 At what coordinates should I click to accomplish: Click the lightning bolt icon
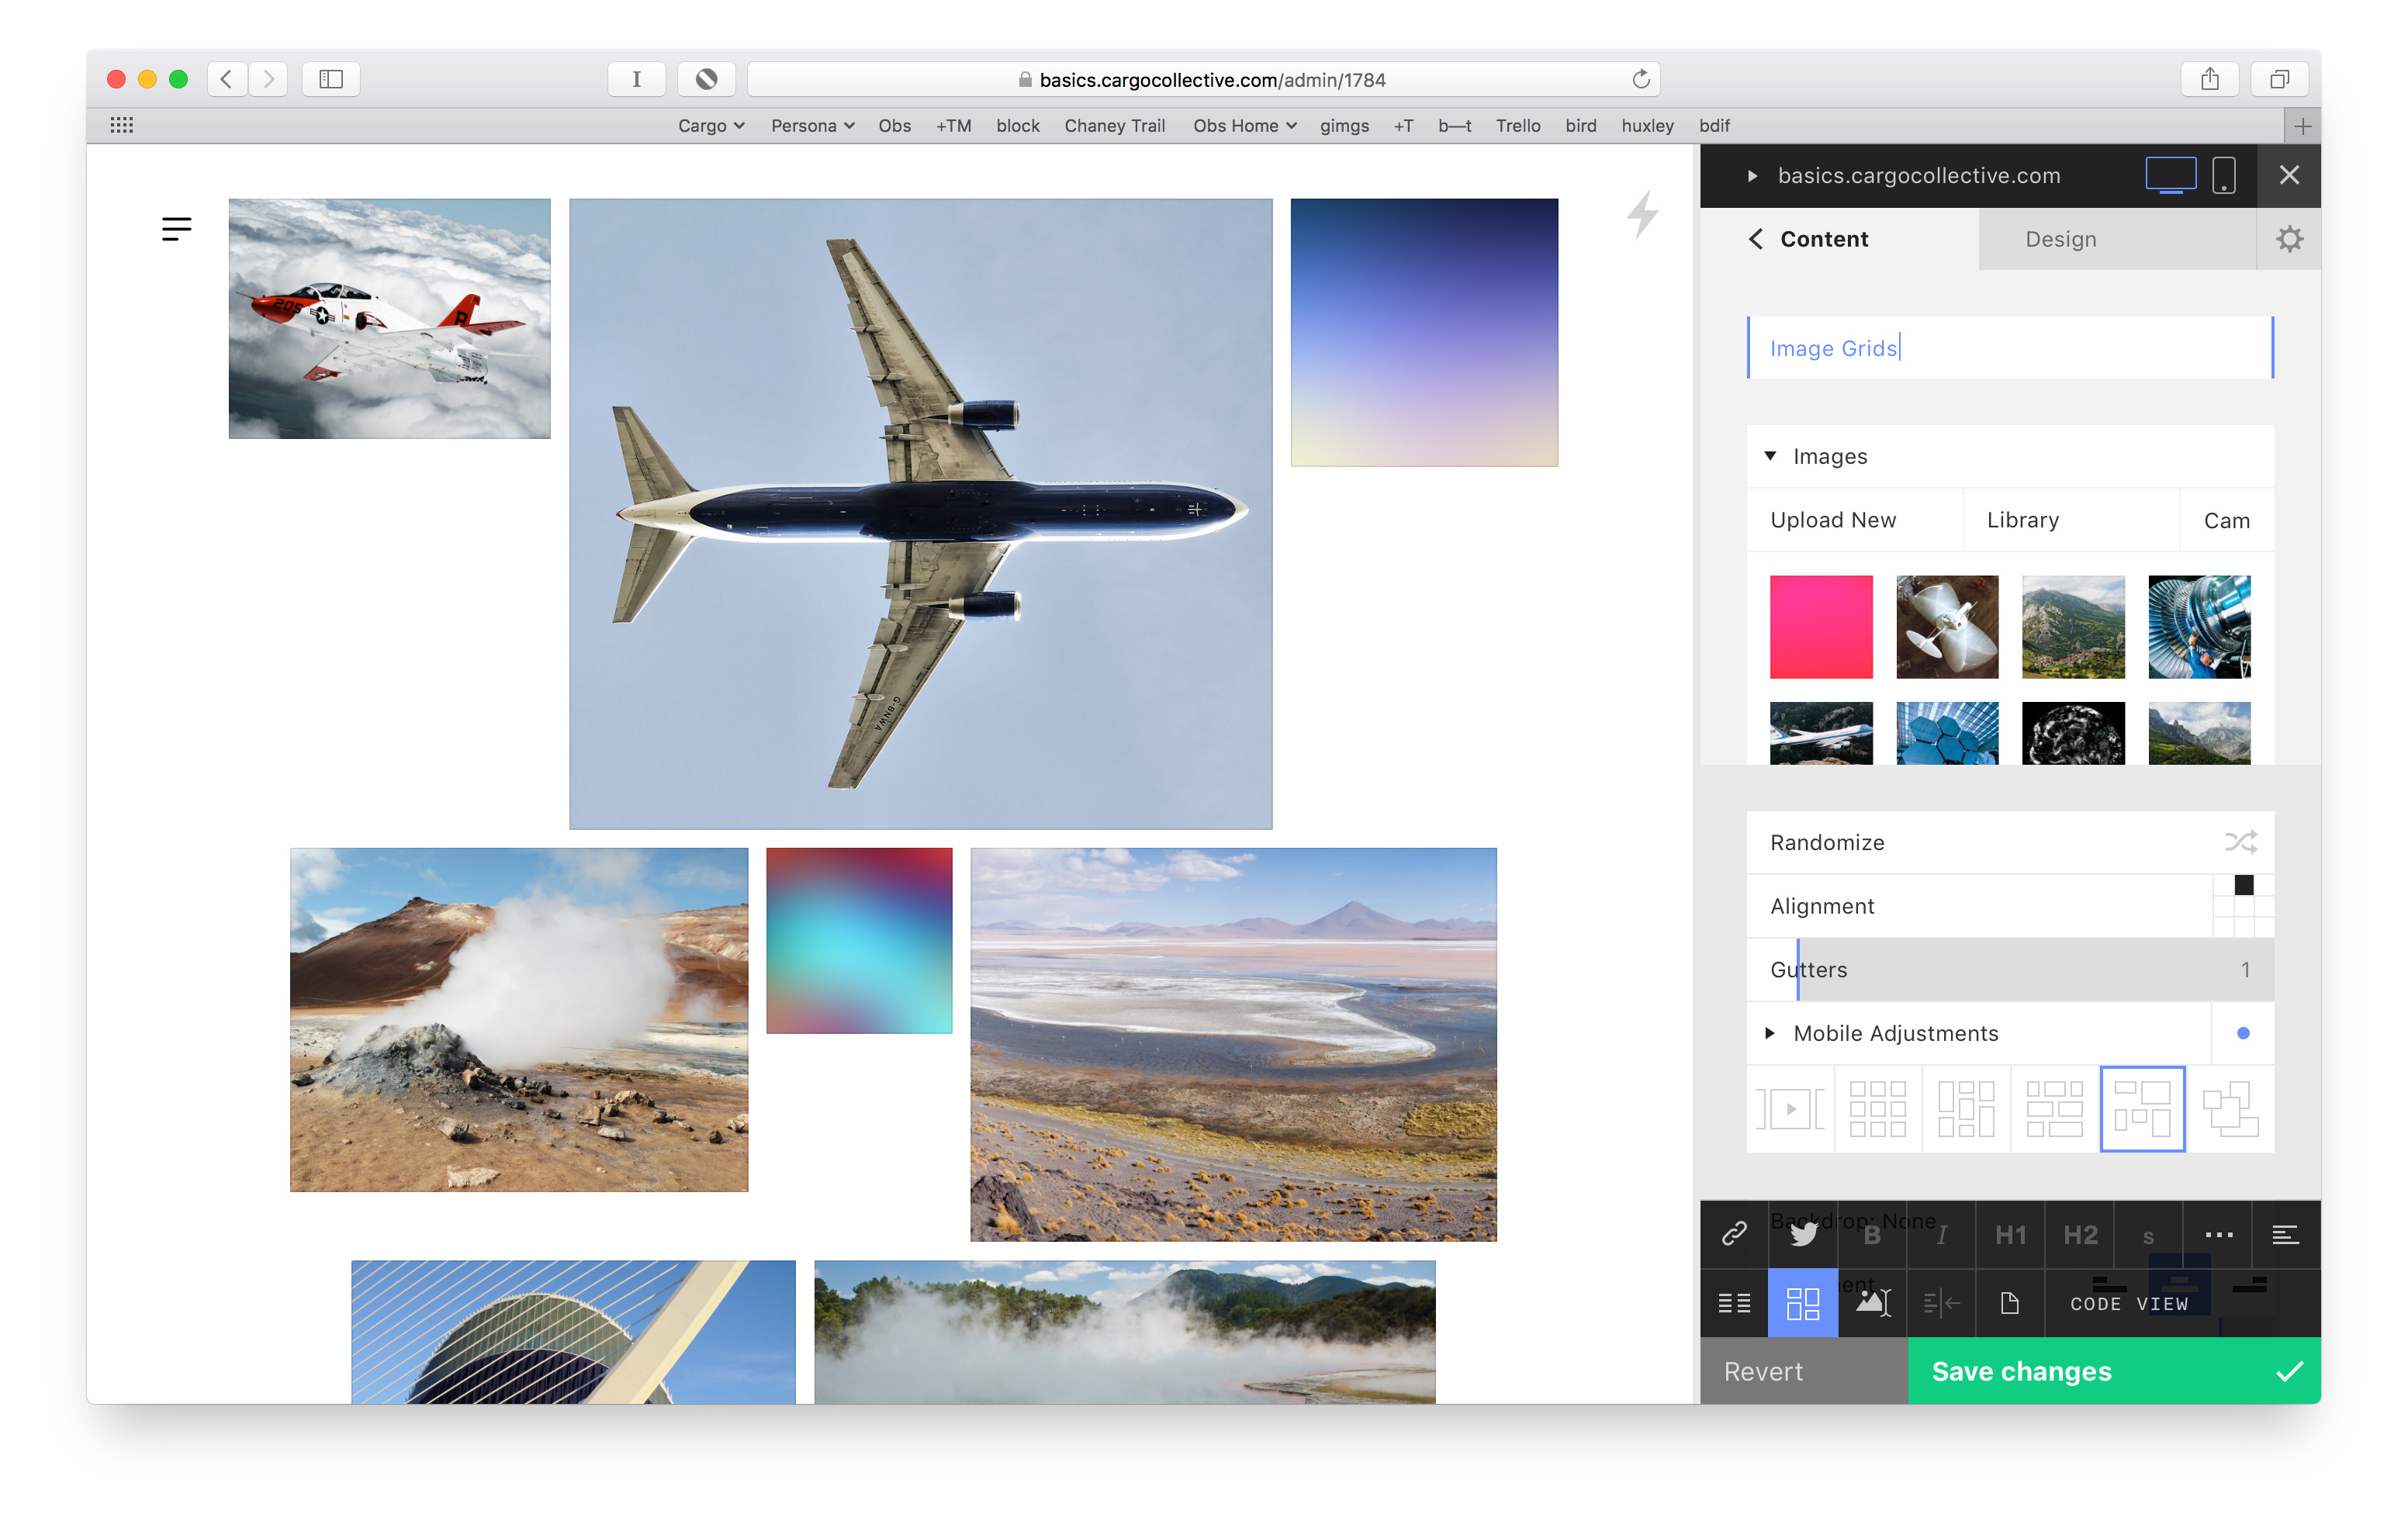tap(1642, 214)
